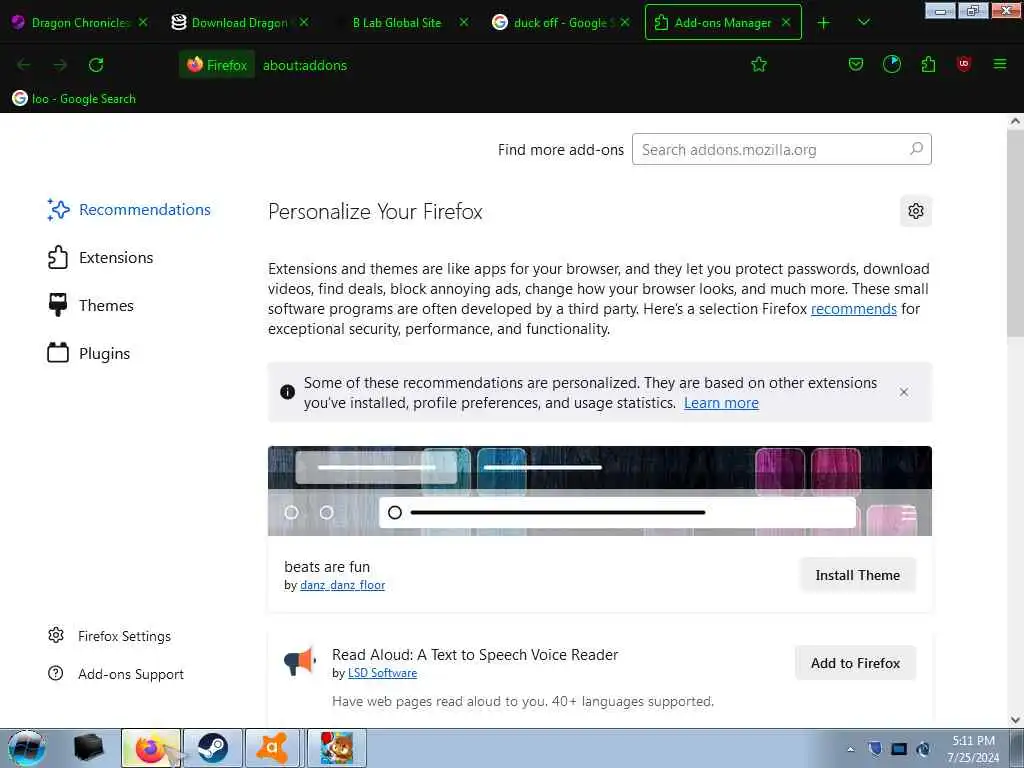The width and height of the screenshot is (1024, 768).
Task: Click the page scrollbar up arrow
Action: (1015, 121)
